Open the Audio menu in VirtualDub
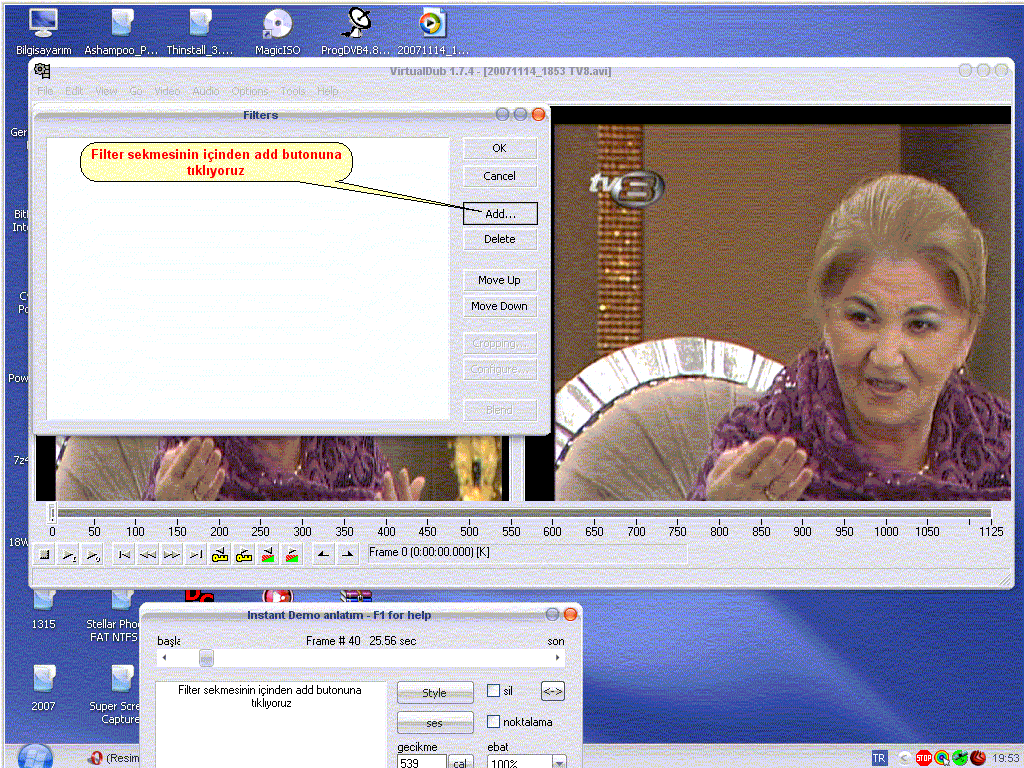The image size is (1024, 768). tap(206, 91)
